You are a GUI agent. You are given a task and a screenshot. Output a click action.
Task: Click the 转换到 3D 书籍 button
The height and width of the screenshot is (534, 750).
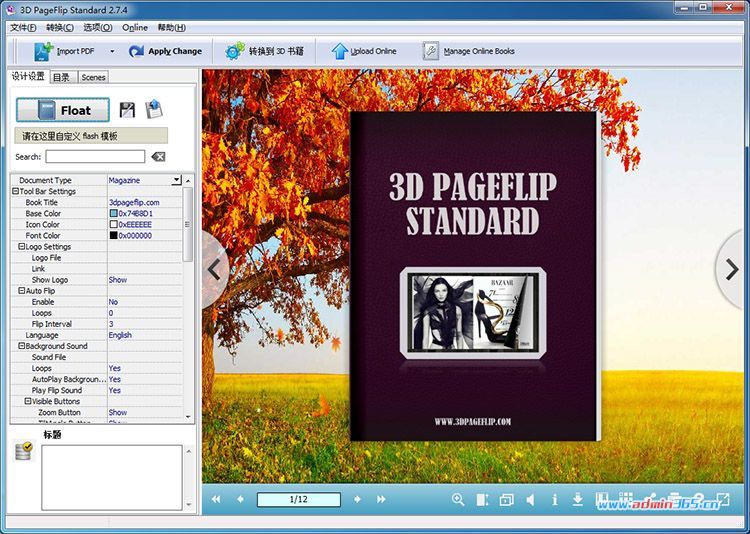tap(265, 51)
